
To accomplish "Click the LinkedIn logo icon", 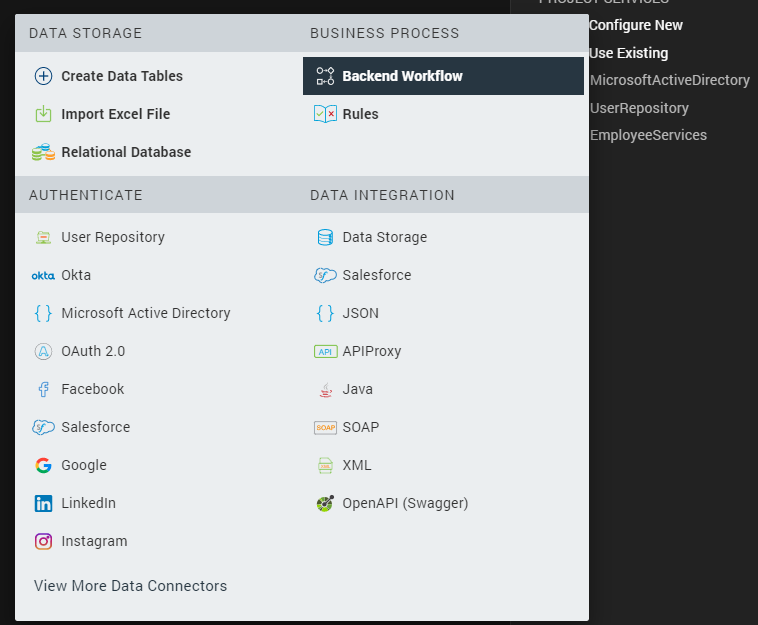I will [43, 503].
